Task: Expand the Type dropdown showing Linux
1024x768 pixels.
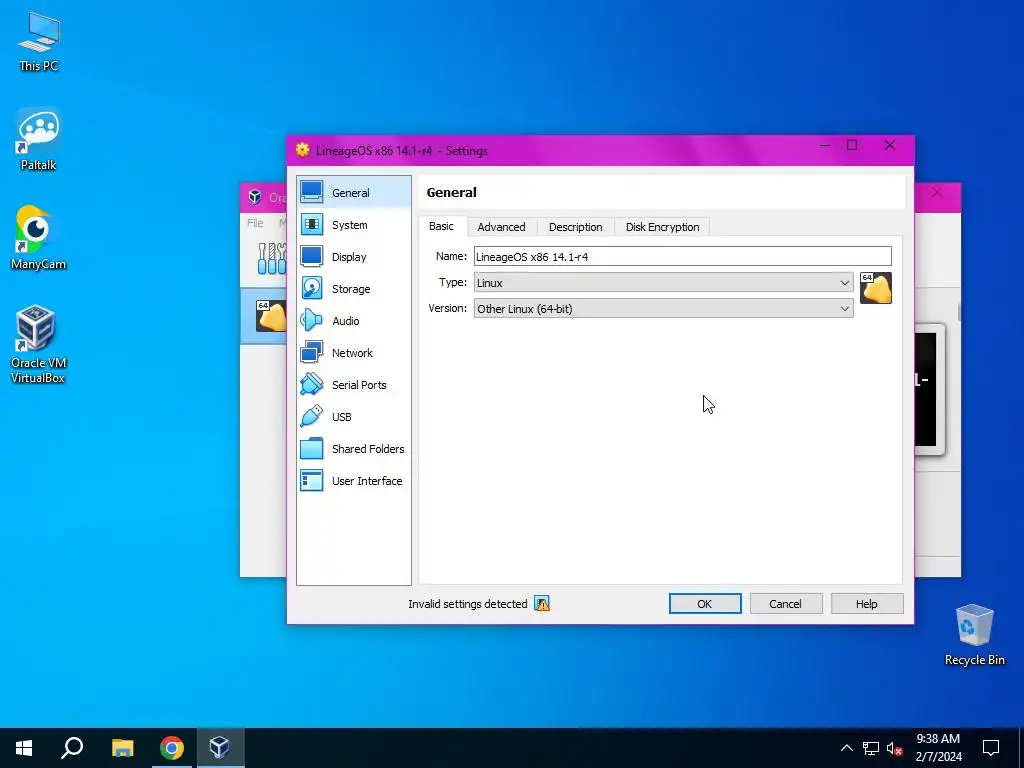Action: coord(664,283)
